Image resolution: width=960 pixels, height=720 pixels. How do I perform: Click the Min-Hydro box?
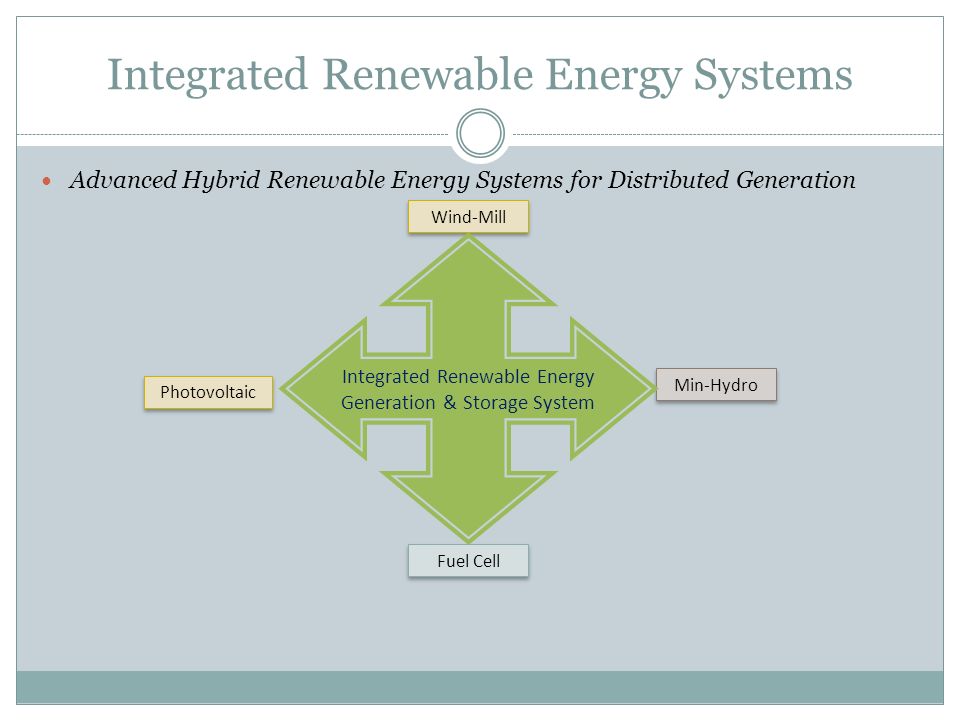pos(716,384)
